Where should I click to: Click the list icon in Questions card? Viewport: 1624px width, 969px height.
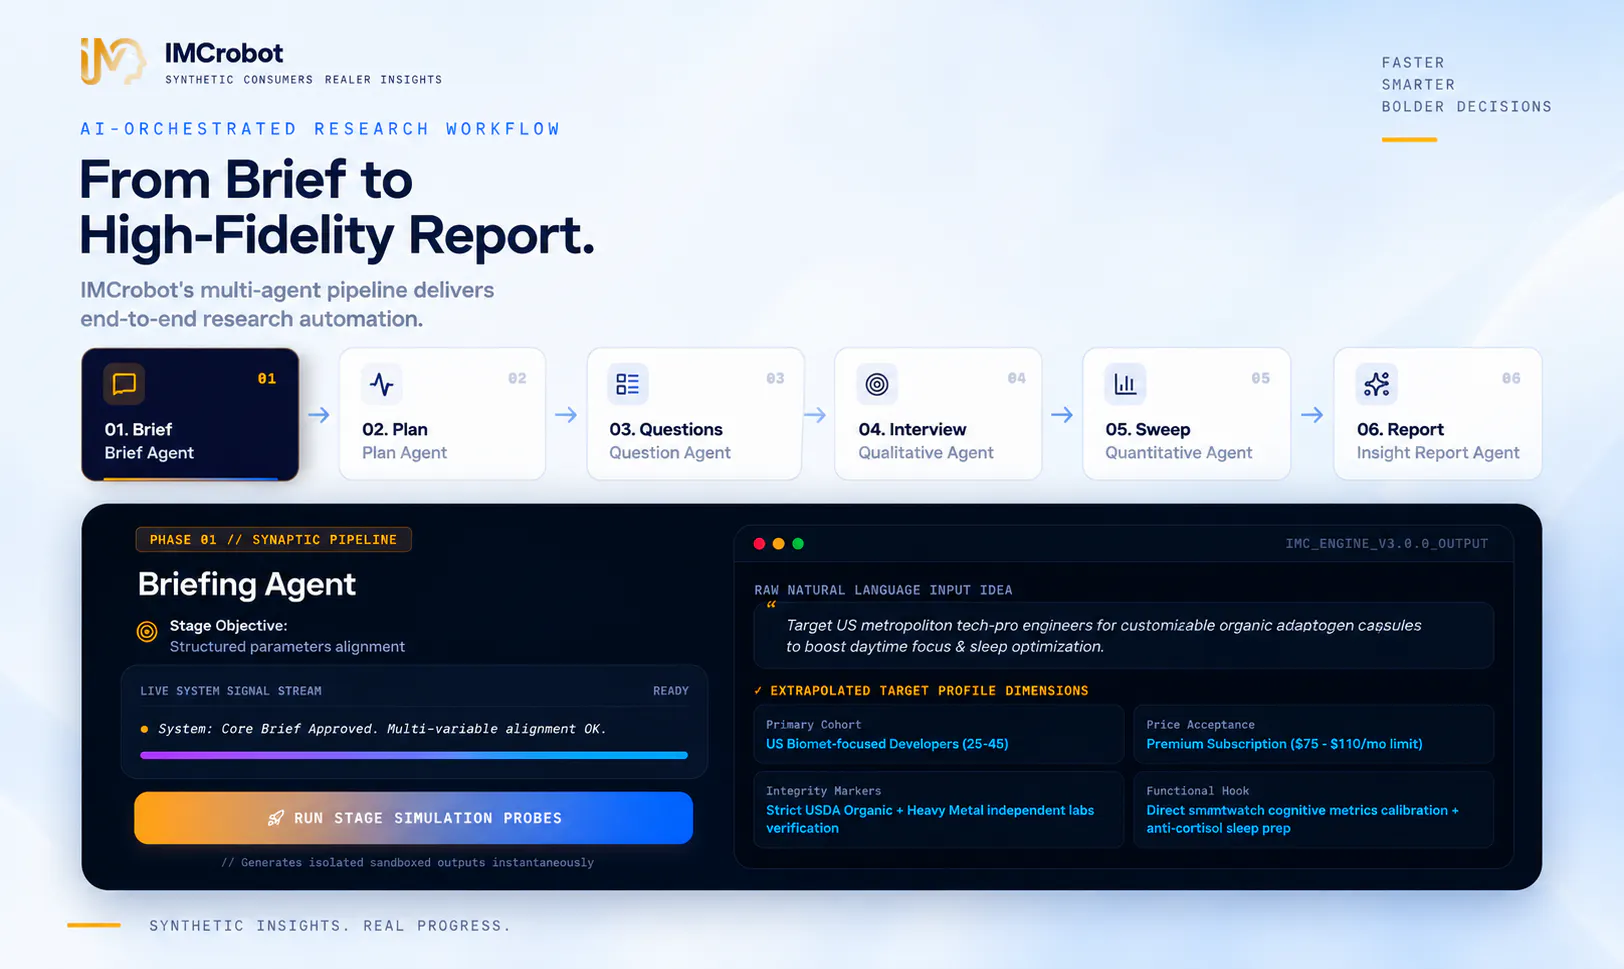[628, 384]
